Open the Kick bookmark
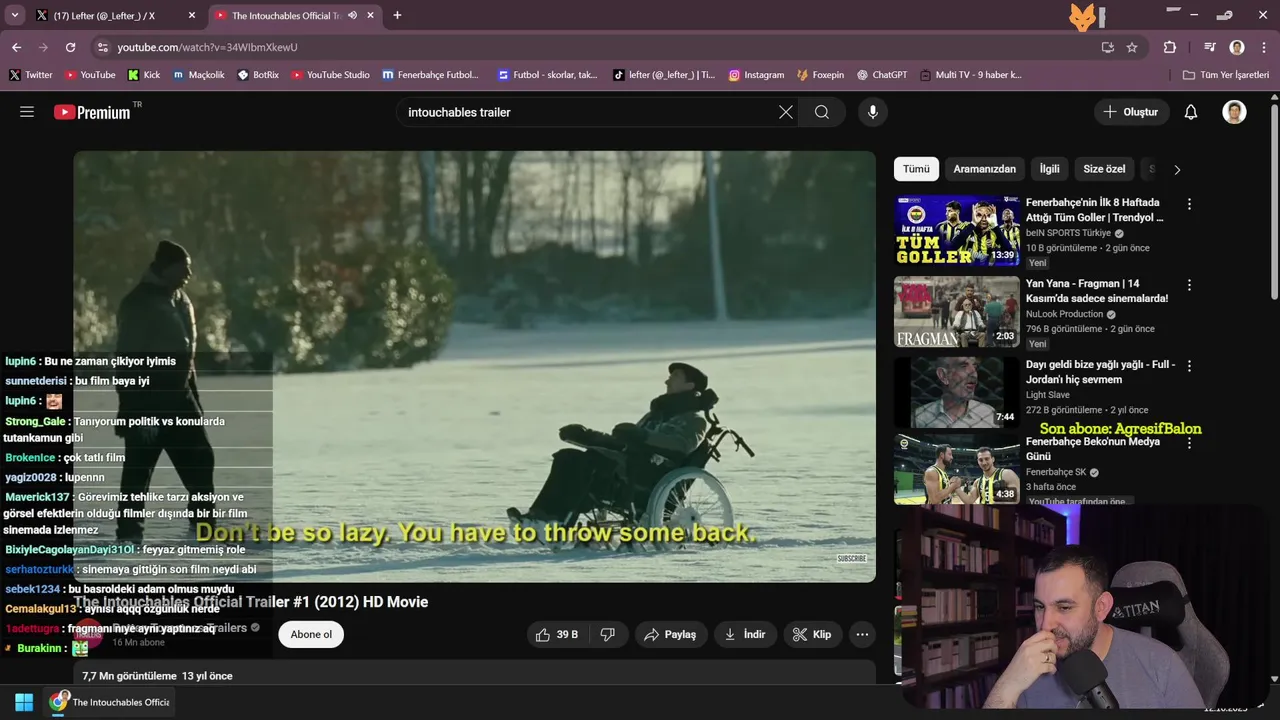The height and width of the screenshot is (720, 1280). (144, 75)
